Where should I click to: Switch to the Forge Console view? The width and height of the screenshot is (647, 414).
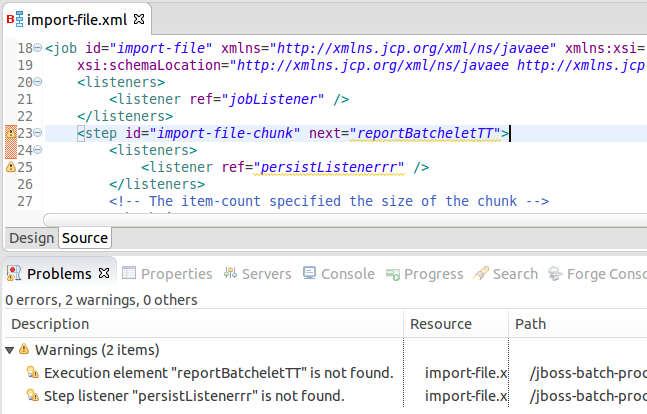pos(605,274)
